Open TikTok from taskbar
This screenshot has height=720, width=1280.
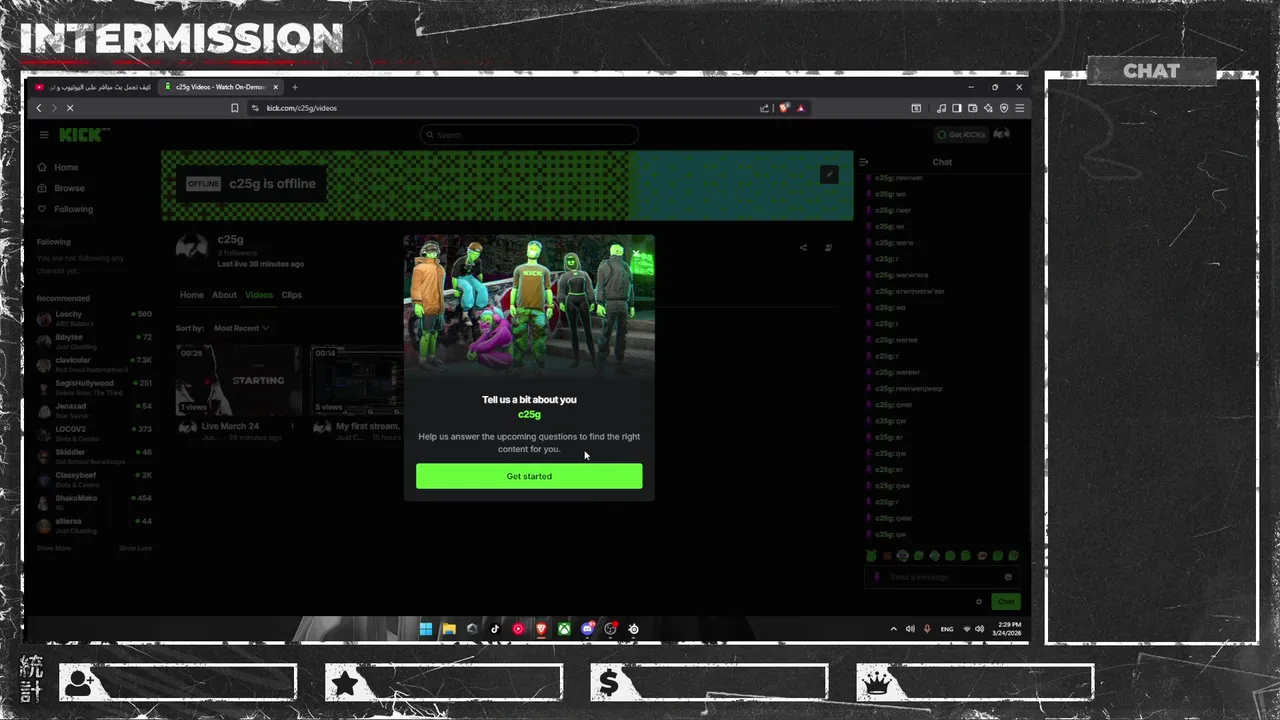point(495,629)
